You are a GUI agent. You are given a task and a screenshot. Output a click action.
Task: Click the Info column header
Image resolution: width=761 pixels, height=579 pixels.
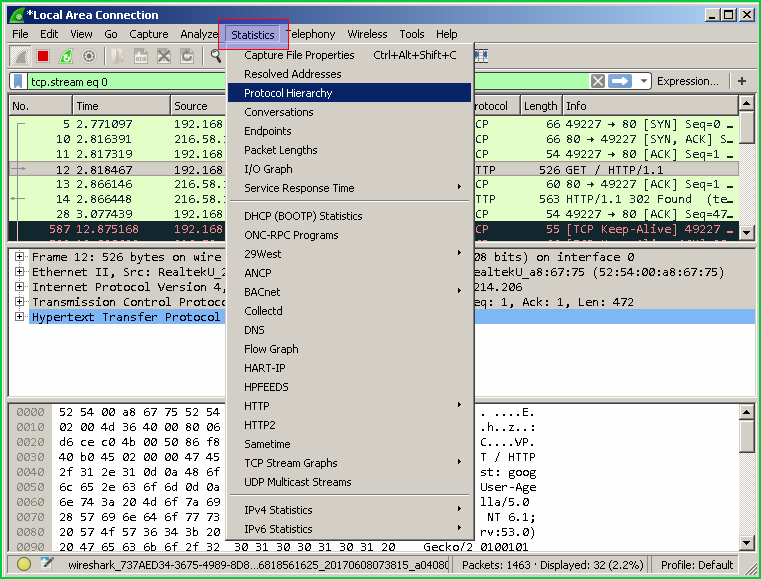pos(650,106)
